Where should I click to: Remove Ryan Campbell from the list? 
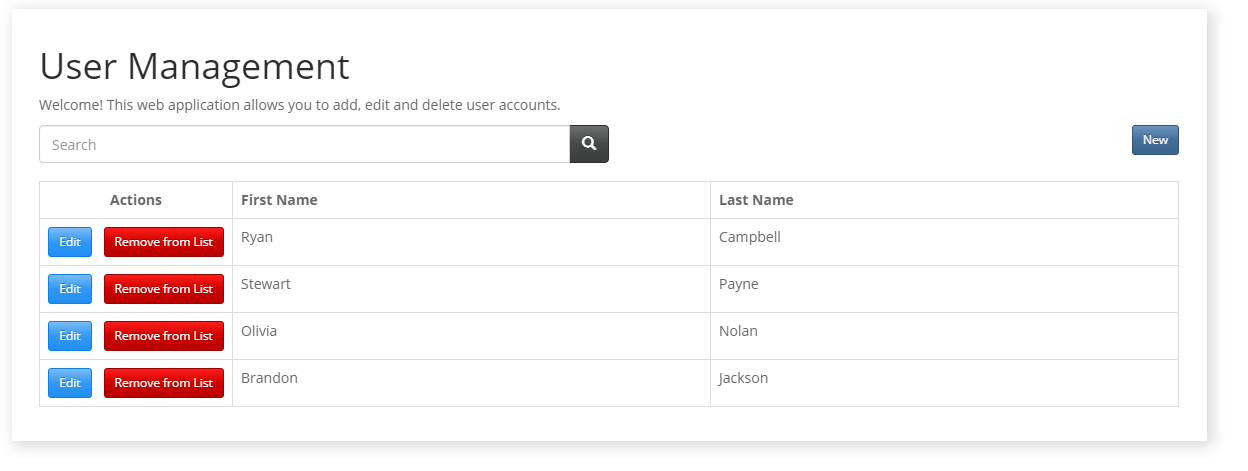(x=164, y=242)
